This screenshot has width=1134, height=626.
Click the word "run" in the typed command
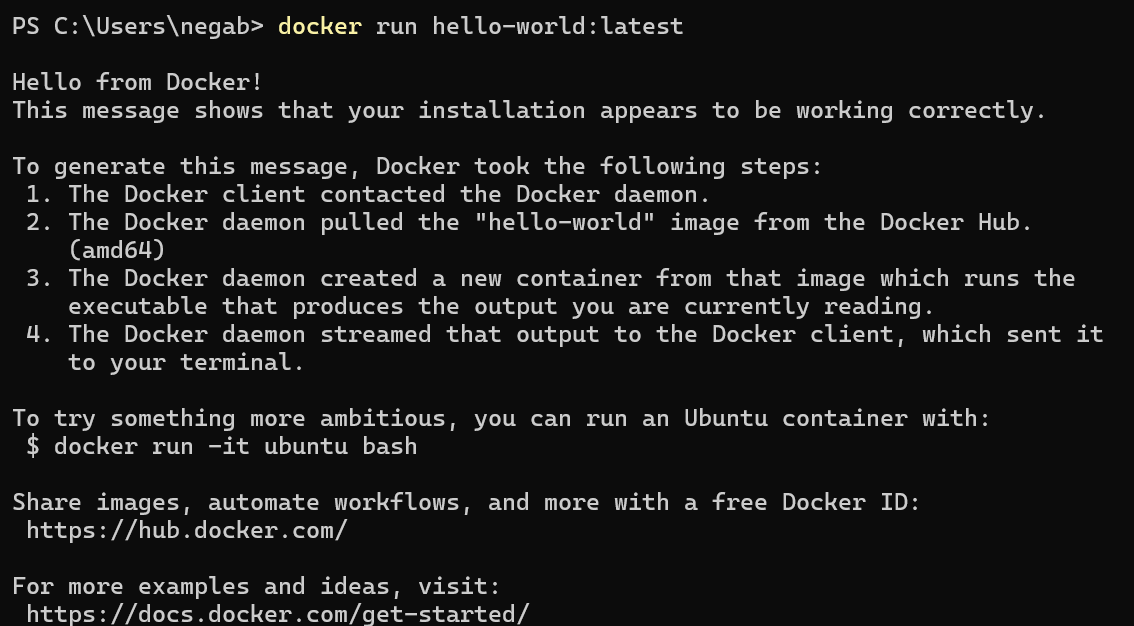click(x=396, y=27)
